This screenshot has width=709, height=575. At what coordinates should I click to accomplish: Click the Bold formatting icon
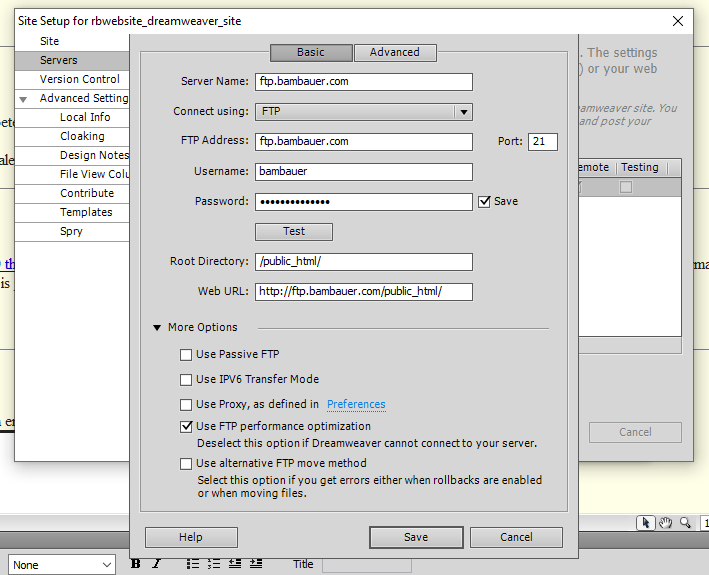(x=135, y=564)
